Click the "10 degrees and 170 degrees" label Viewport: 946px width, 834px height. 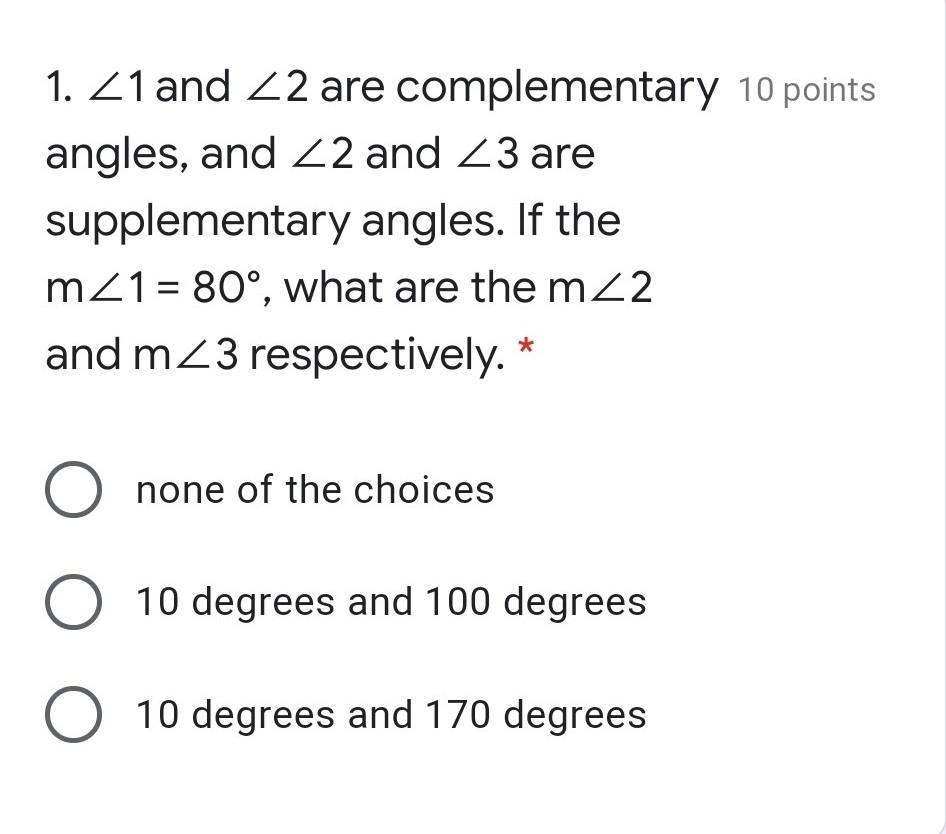[391, 715]
